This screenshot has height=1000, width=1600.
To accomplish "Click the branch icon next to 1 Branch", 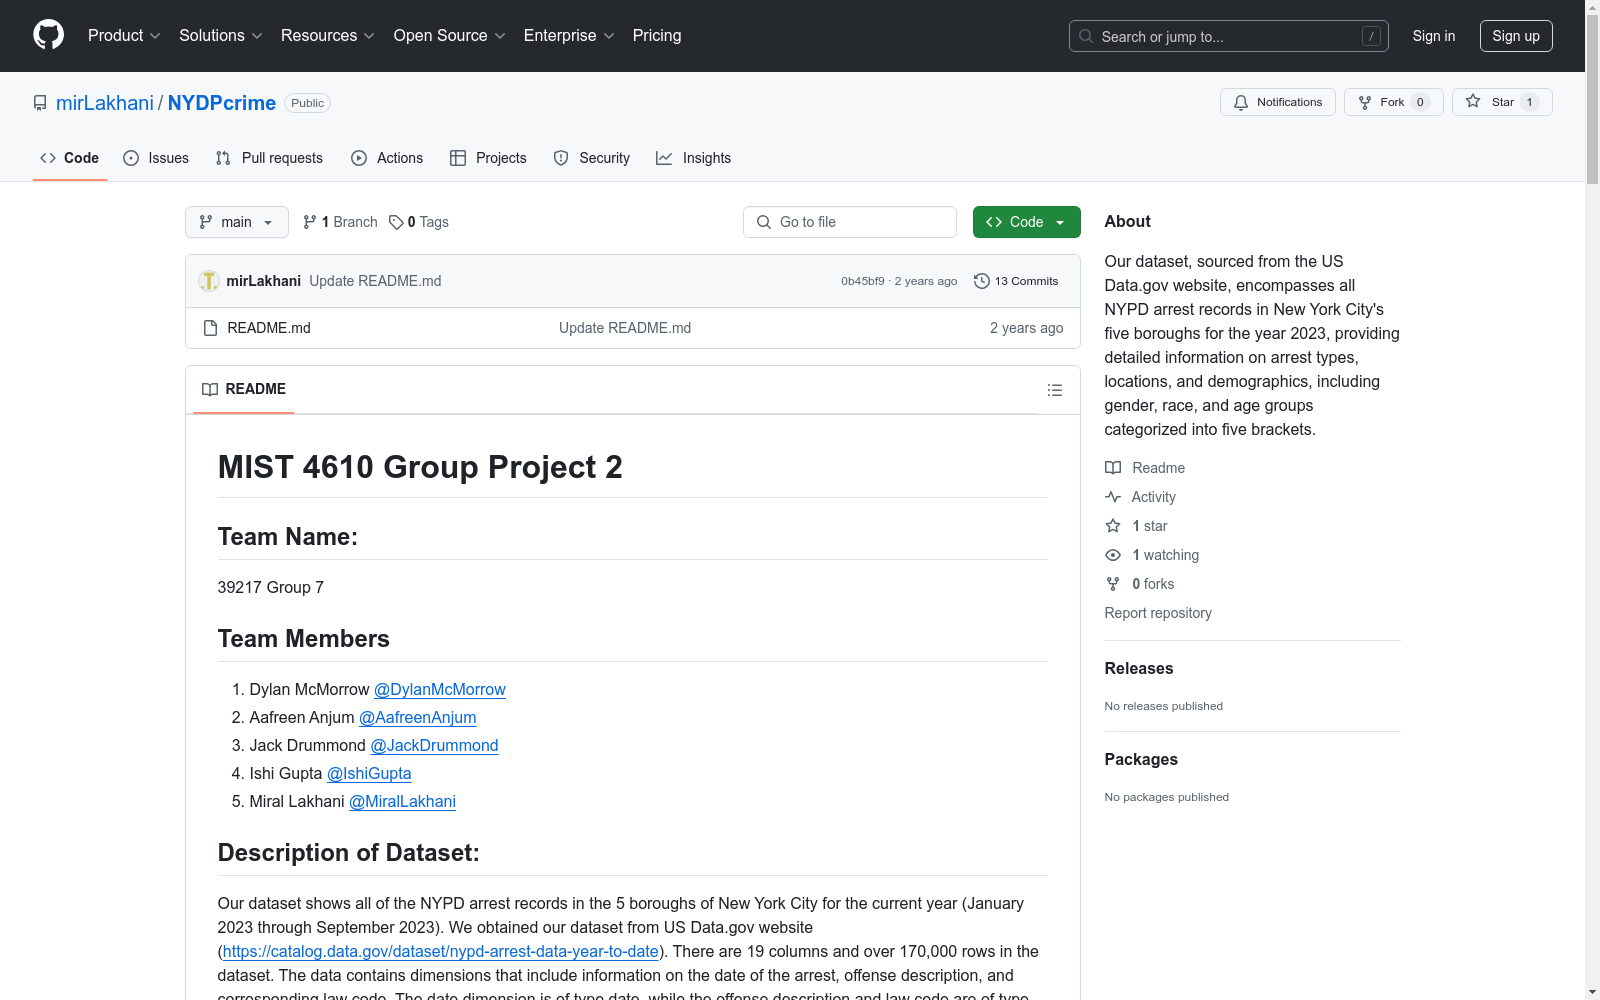I will pos(310,222).
